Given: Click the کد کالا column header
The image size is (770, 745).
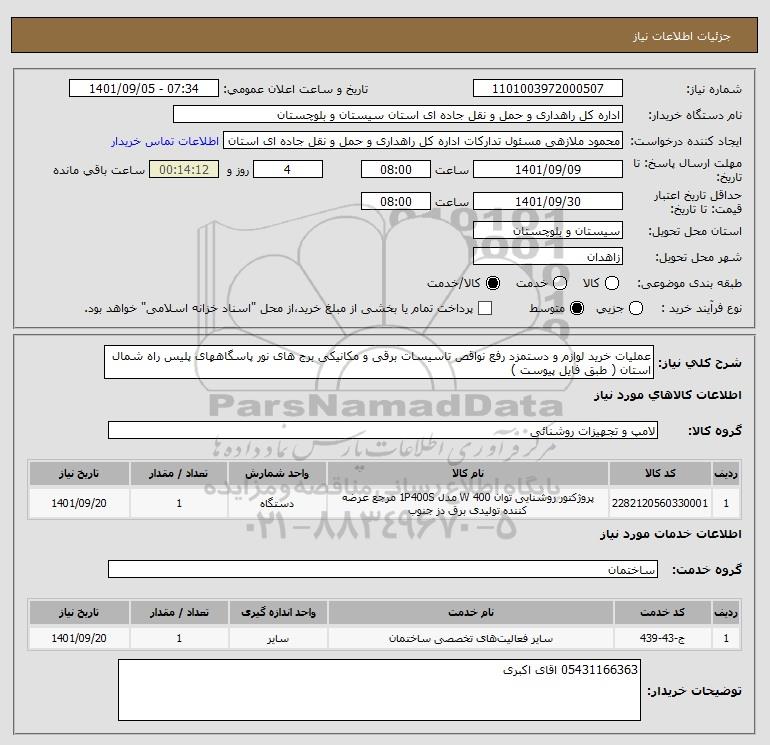Looking at the screenshot, I should pyautogui.click(x=660, y=473).
